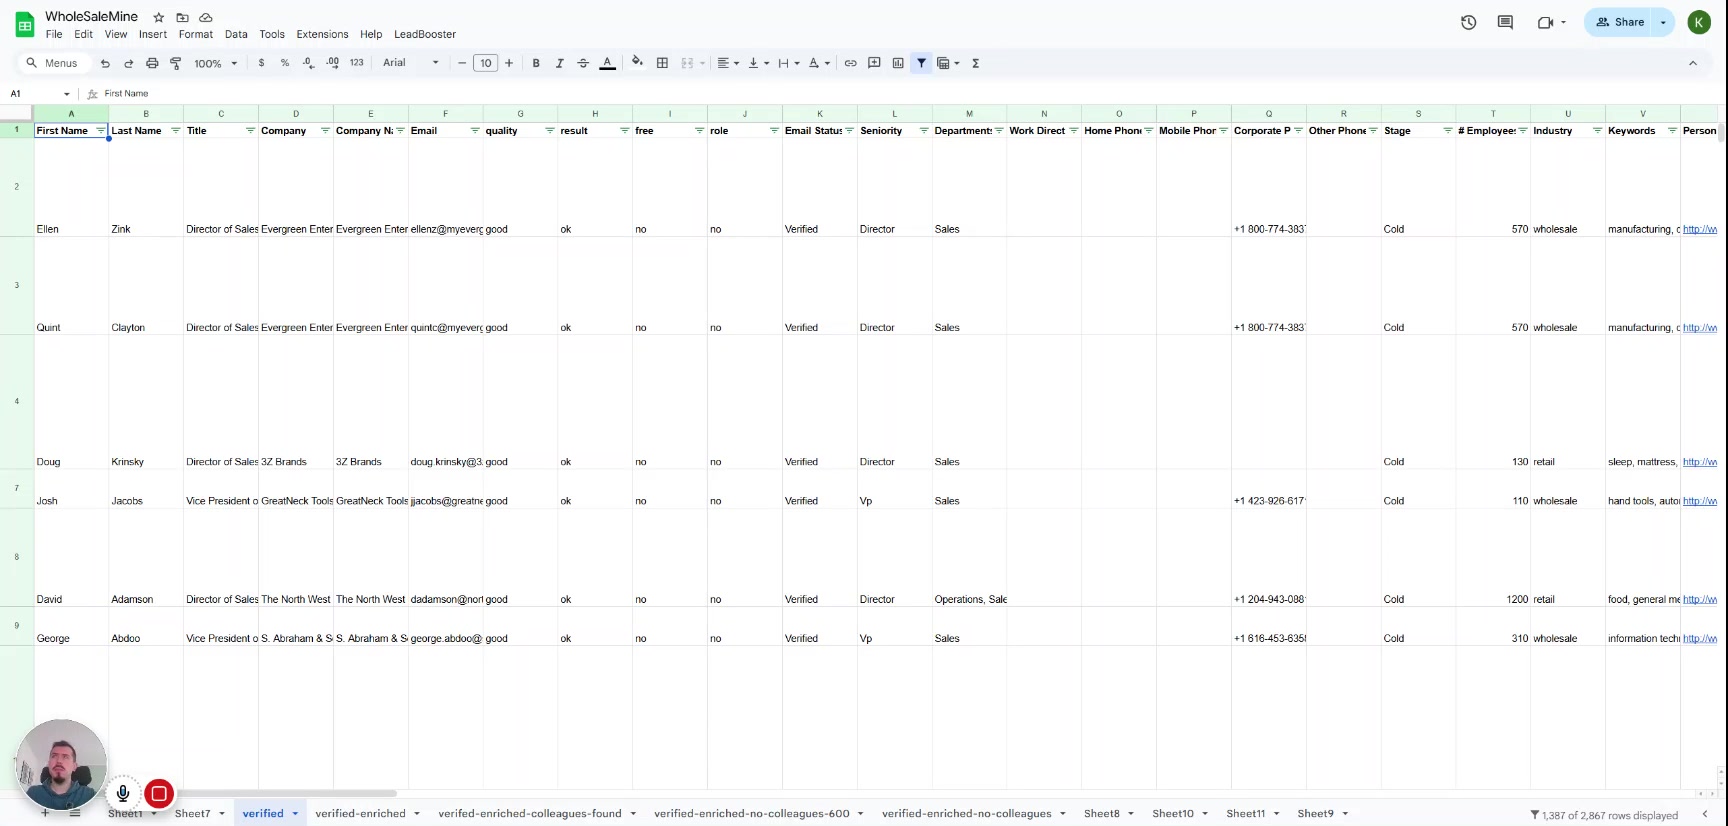1728x826 pixels.
Task: Toggle bold formatting
Action: tap(536, 63)
